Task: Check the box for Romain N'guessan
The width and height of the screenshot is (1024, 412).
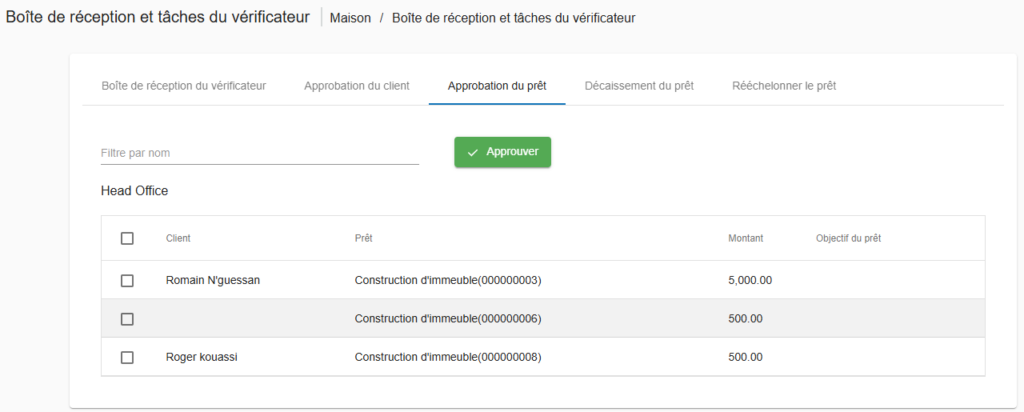Action: point(127,281)
